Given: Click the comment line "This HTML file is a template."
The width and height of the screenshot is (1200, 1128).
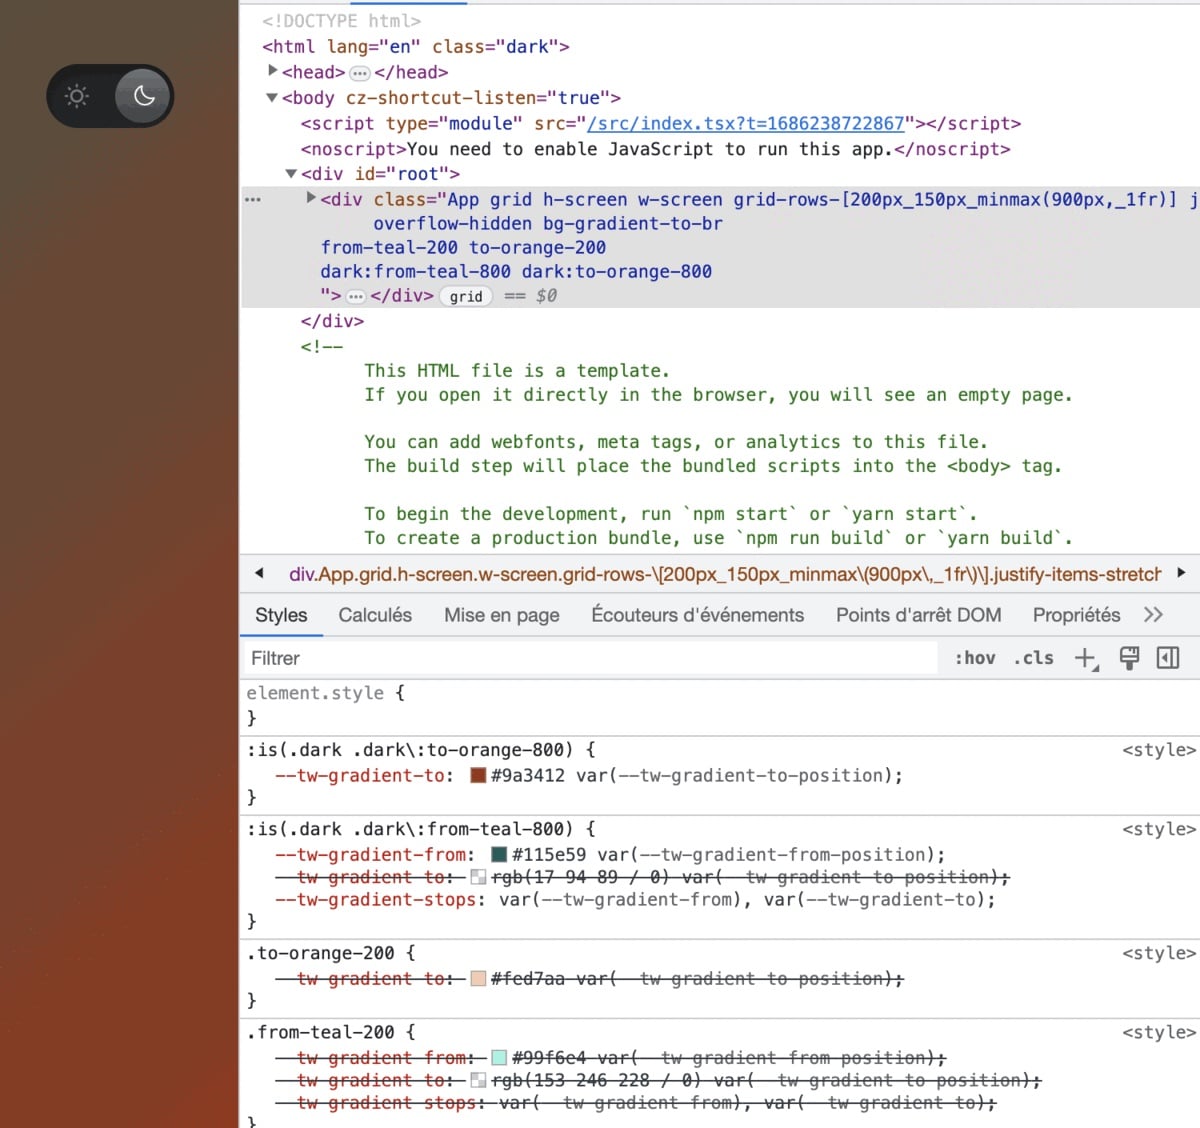Looking at the screenshot, I should point(517,371).
